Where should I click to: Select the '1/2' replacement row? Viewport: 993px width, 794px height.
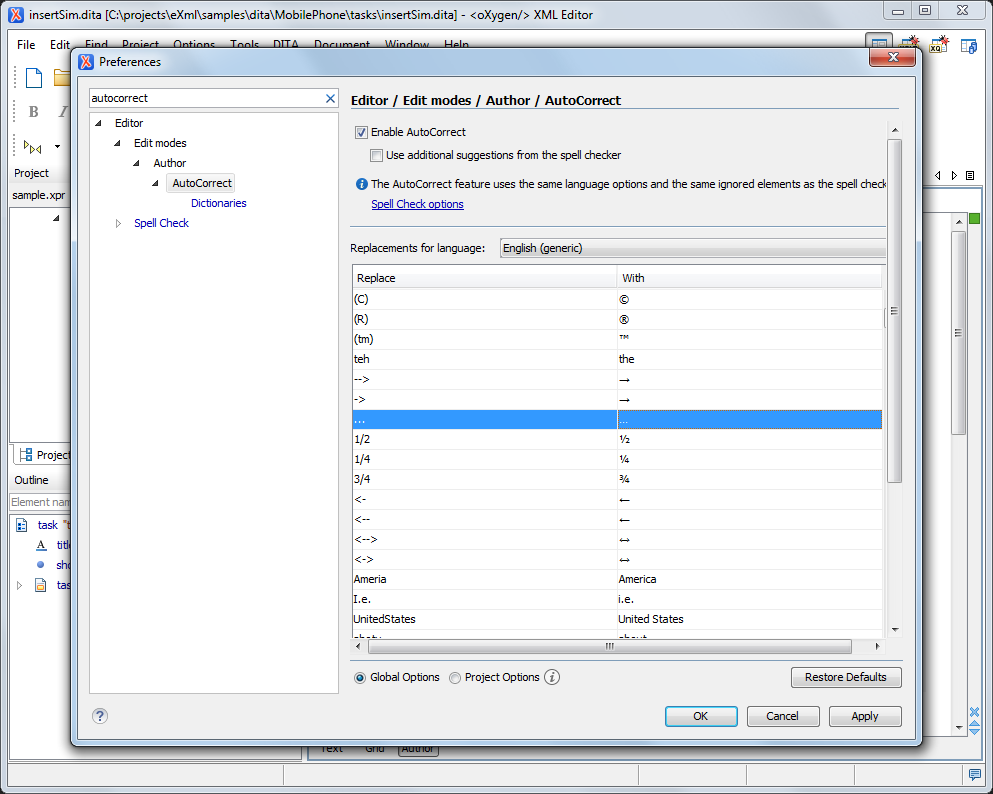tap(617, 439)
